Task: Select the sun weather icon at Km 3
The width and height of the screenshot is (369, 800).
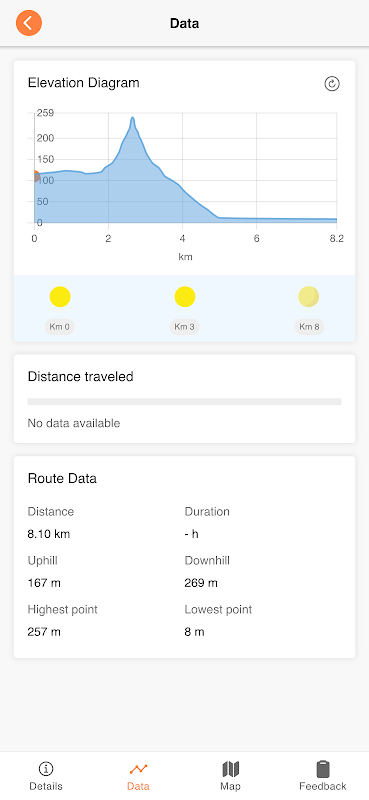Action: [x=185, y=297]
